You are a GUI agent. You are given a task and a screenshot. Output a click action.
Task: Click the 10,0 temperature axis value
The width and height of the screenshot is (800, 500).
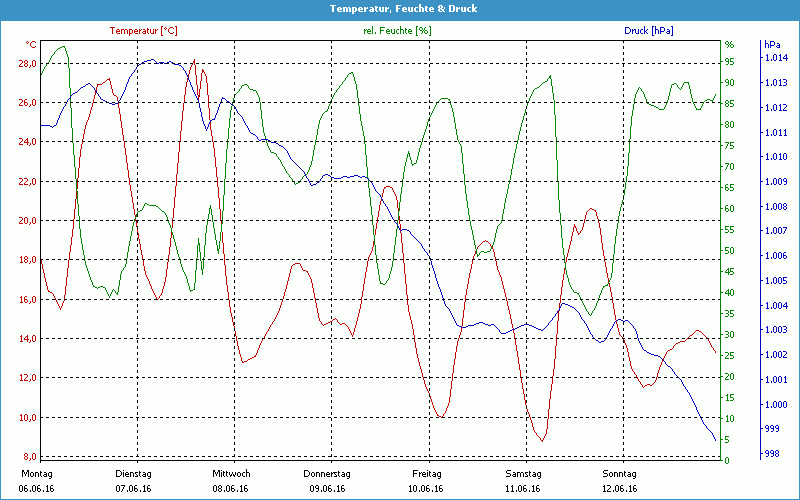[28, 417]
